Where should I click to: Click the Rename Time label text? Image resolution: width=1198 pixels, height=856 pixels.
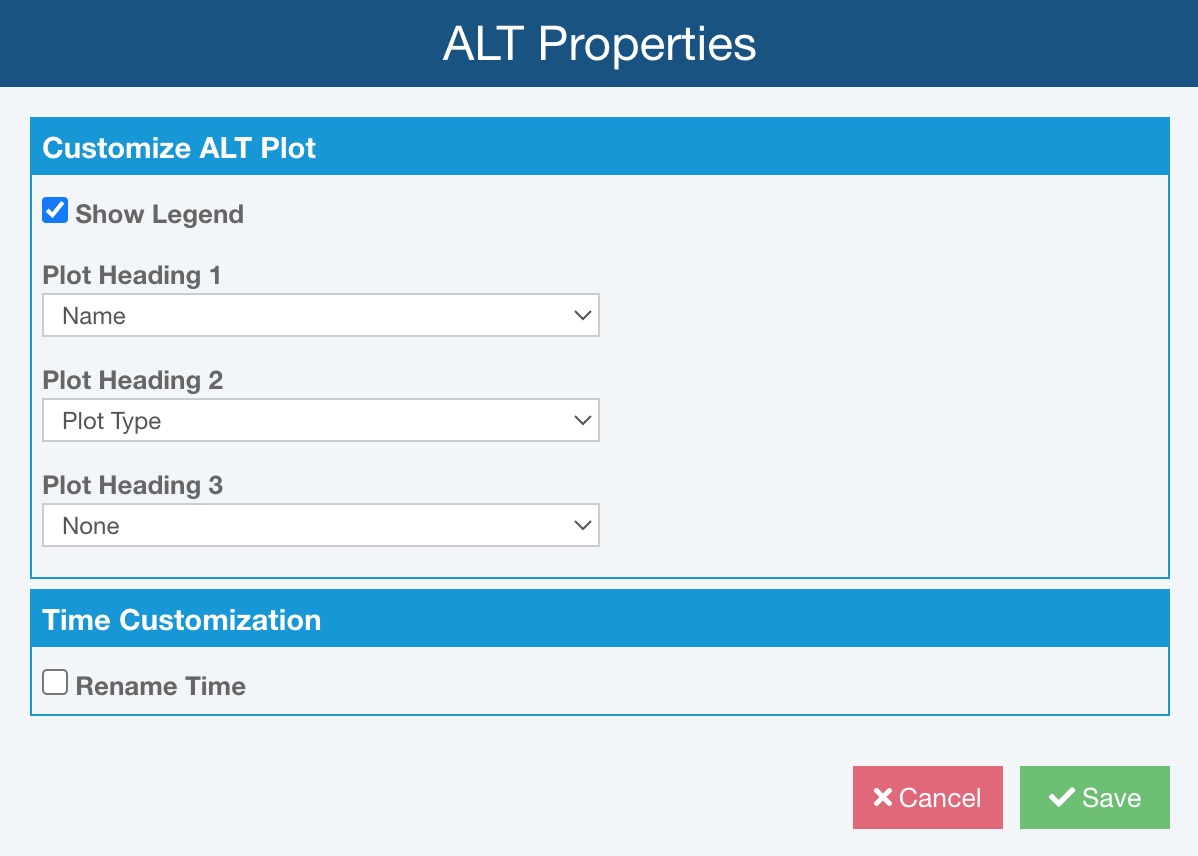[160, 686]
